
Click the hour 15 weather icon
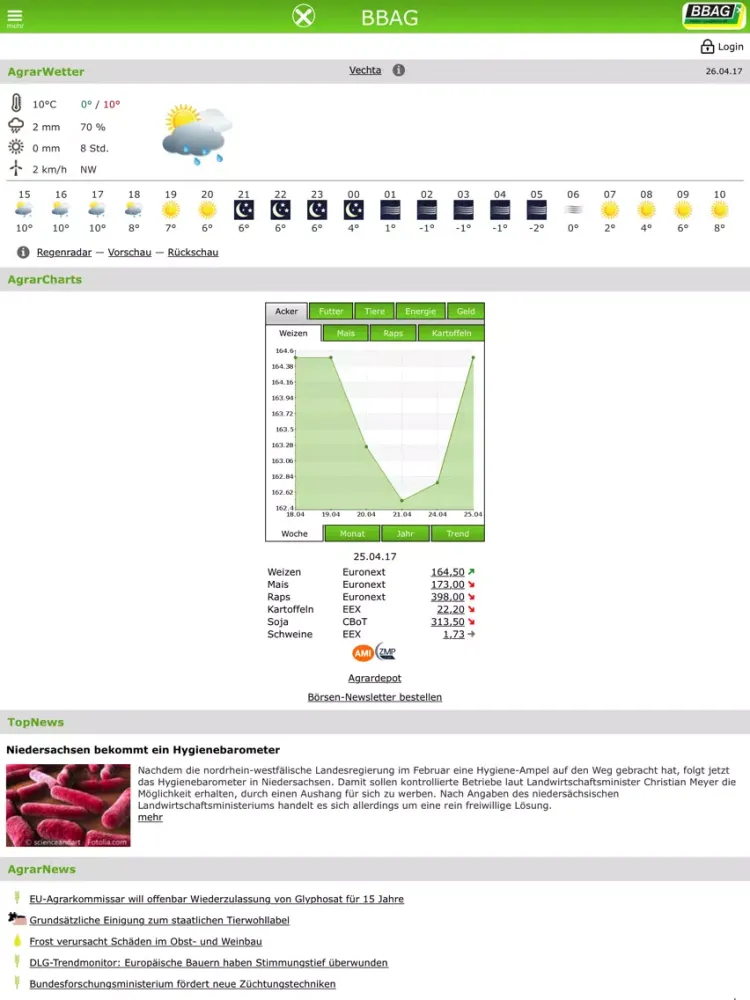click(24, 209)
